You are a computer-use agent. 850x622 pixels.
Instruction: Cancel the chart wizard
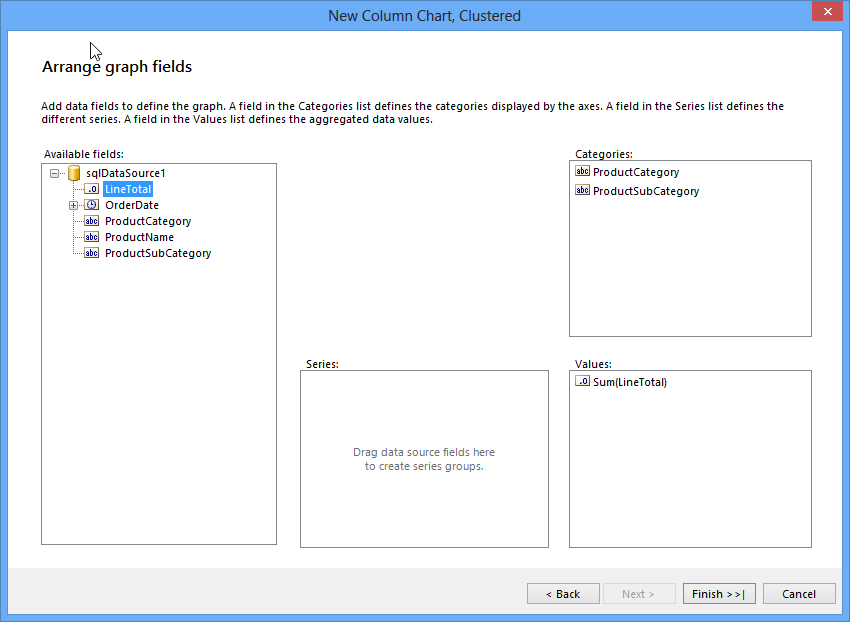tap(798, 594)
